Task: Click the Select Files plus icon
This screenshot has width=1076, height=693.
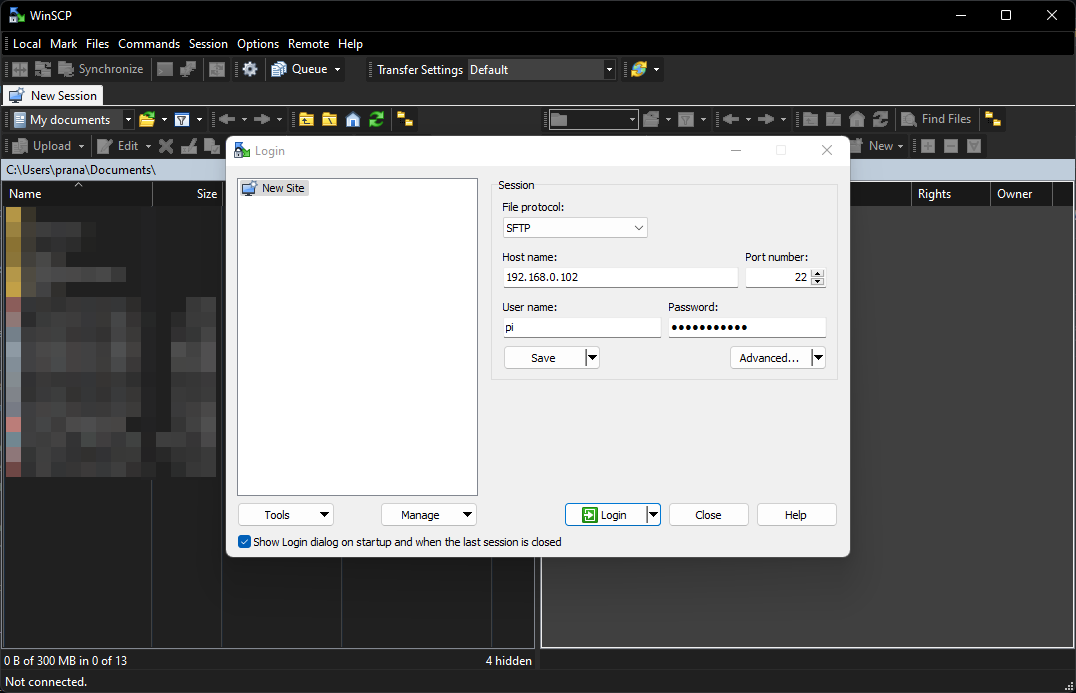Action: [928, 146]
